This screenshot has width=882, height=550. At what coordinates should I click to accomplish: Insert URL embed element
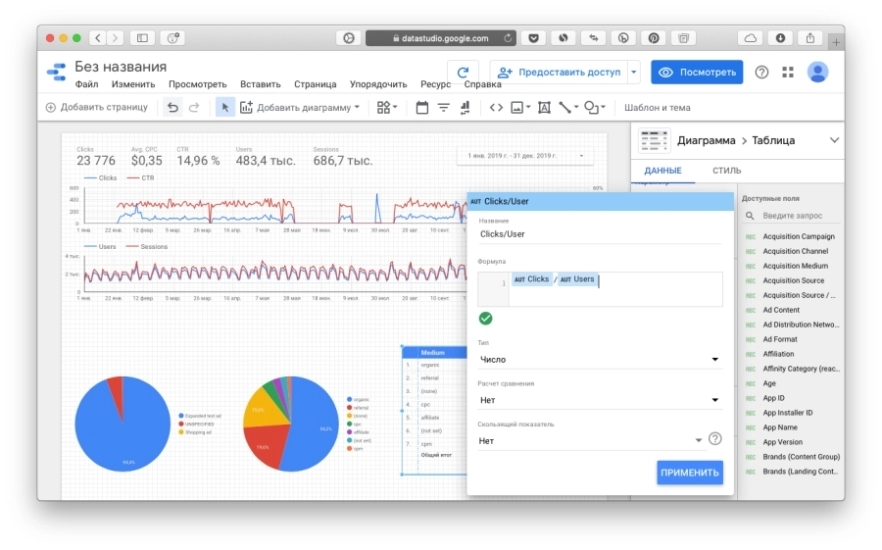[496, 107]
